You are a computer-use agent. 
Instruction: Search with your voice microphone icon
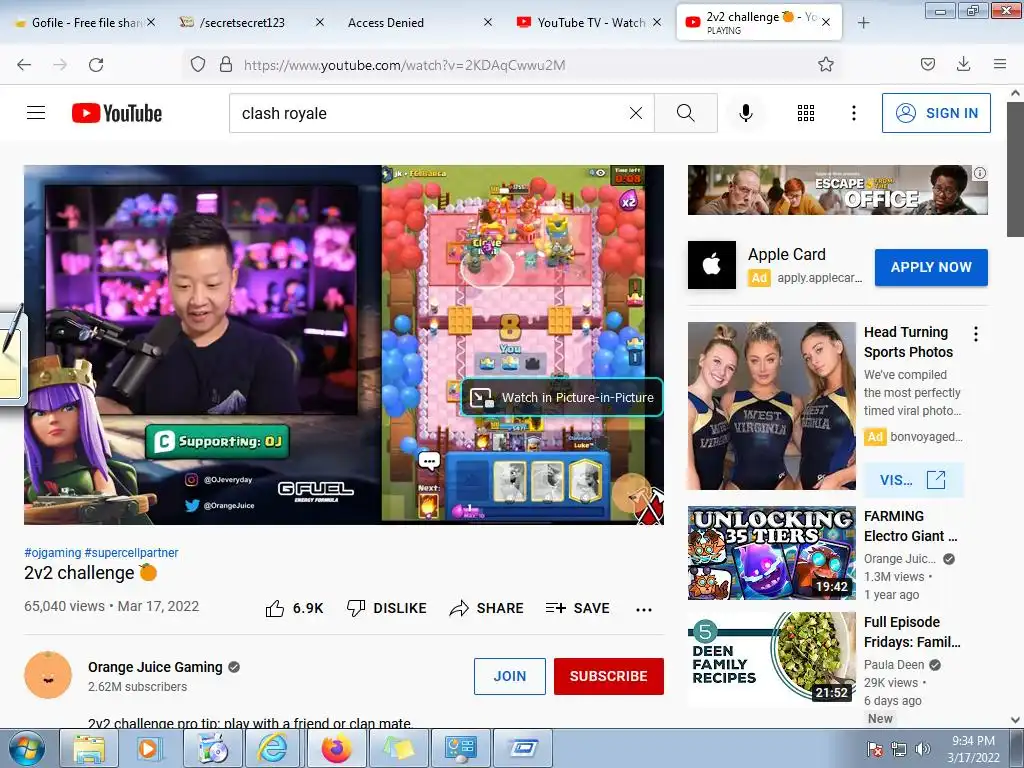tap(746, 113)
